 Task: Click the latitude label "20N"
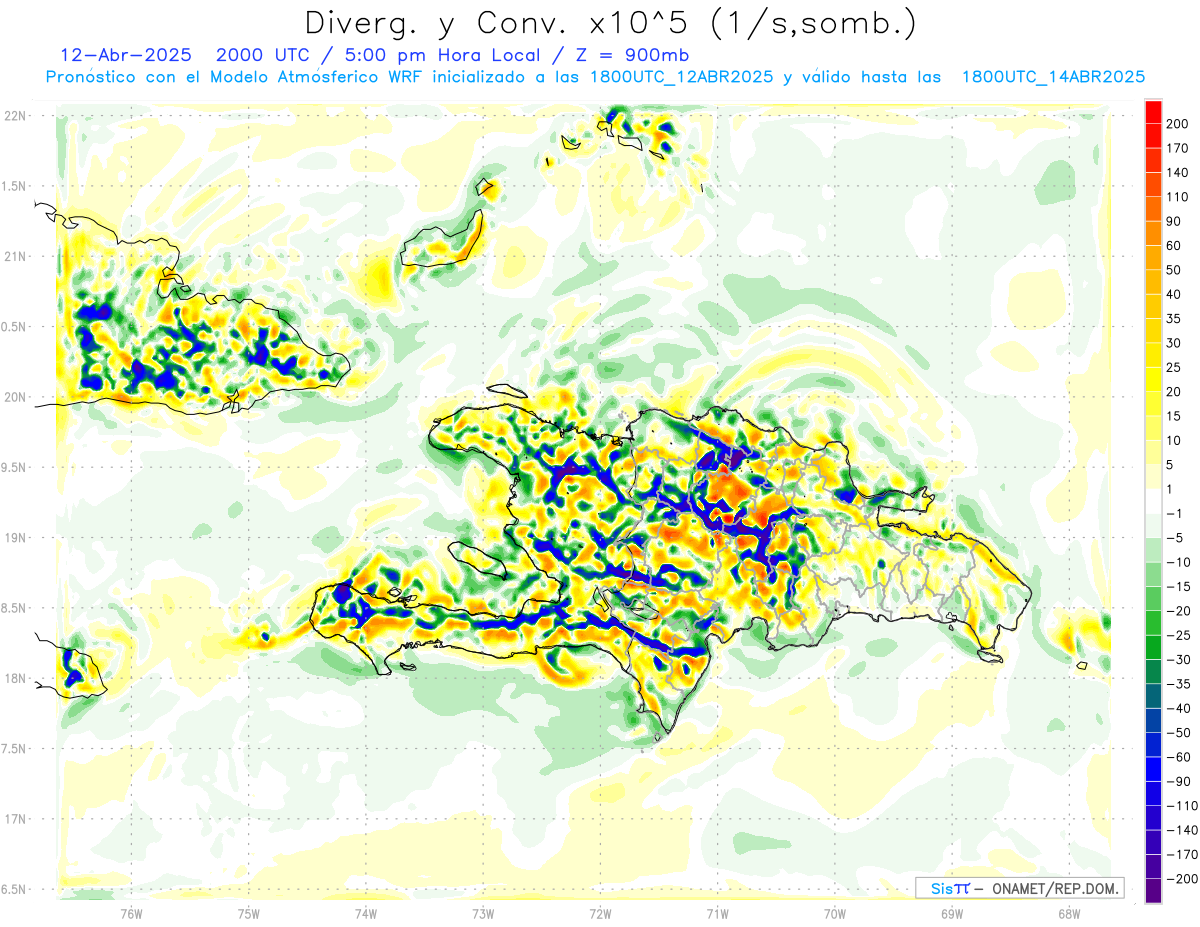pyautogui.click(x=15, y=397)
